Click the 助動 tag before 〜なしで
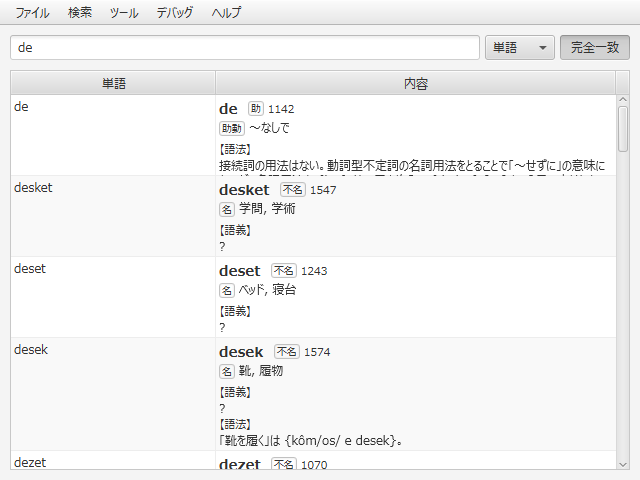Screen dimensions: 640x480 [231, 128]
